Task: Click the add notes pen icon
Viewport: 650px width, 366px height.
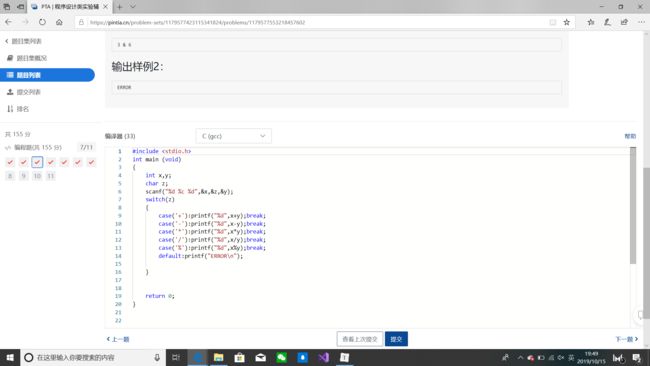Action: pyautogui.click(x=607, y=22)
